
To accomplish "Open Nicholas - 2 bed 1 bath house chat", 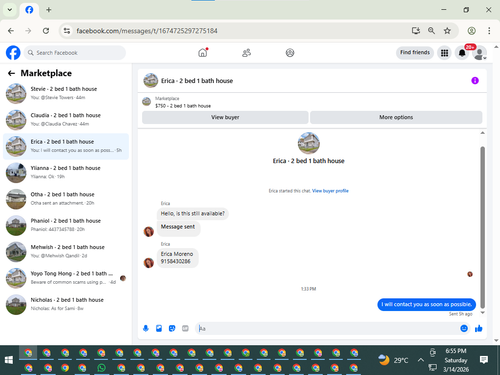I will point(66,304).
